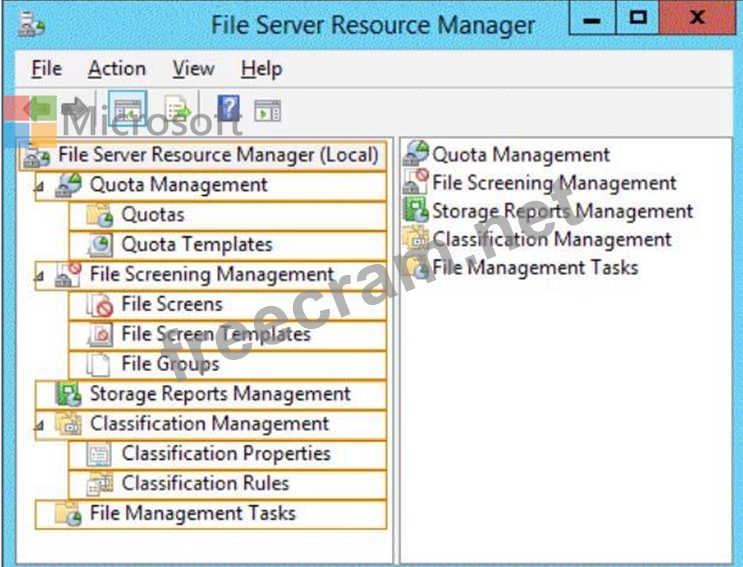743x567 pixels.
Task: Click the File Screening Management tree icon
Action: [x=69, y=275]
